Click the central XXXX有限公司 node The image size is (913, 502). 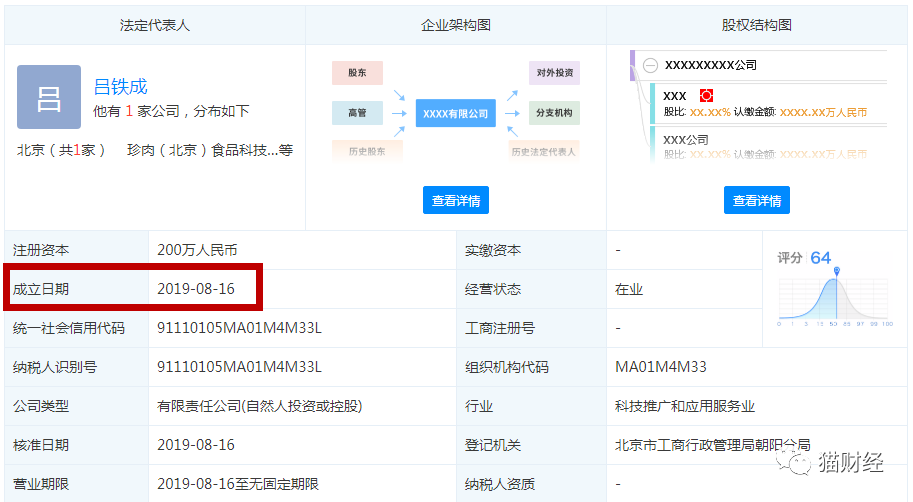tap(456, 114)
